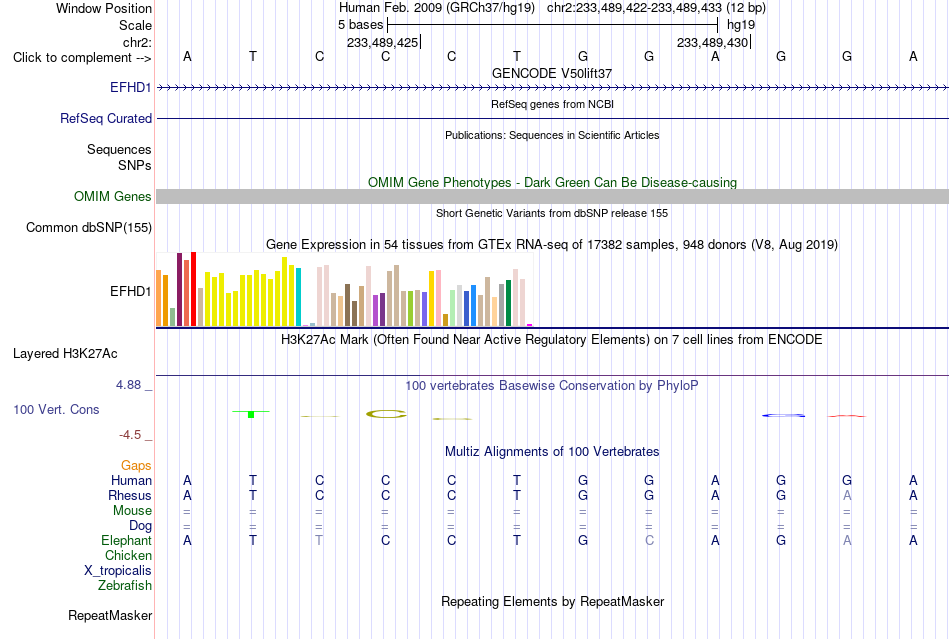Open the 100 Vert. Cons track label
Viewport: 950px width, 639px height.
coord(56,409)
